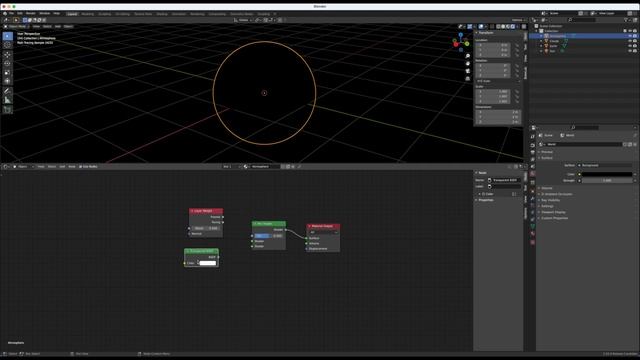Open the XYZ Euler rotation mode dropdown
Image resolution: width=640 pixels, height=360 pixels.
click(x=498, y=81)
